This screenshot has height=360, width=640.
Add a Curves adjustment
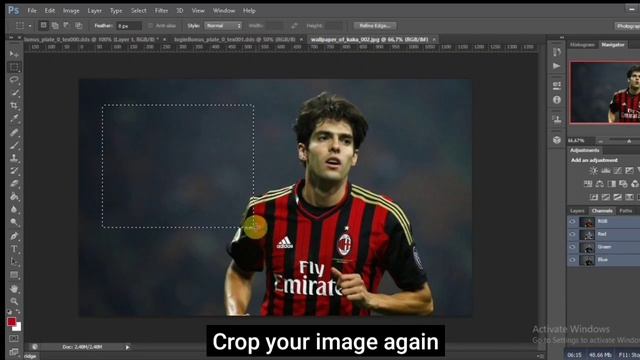tap(618, 171)
